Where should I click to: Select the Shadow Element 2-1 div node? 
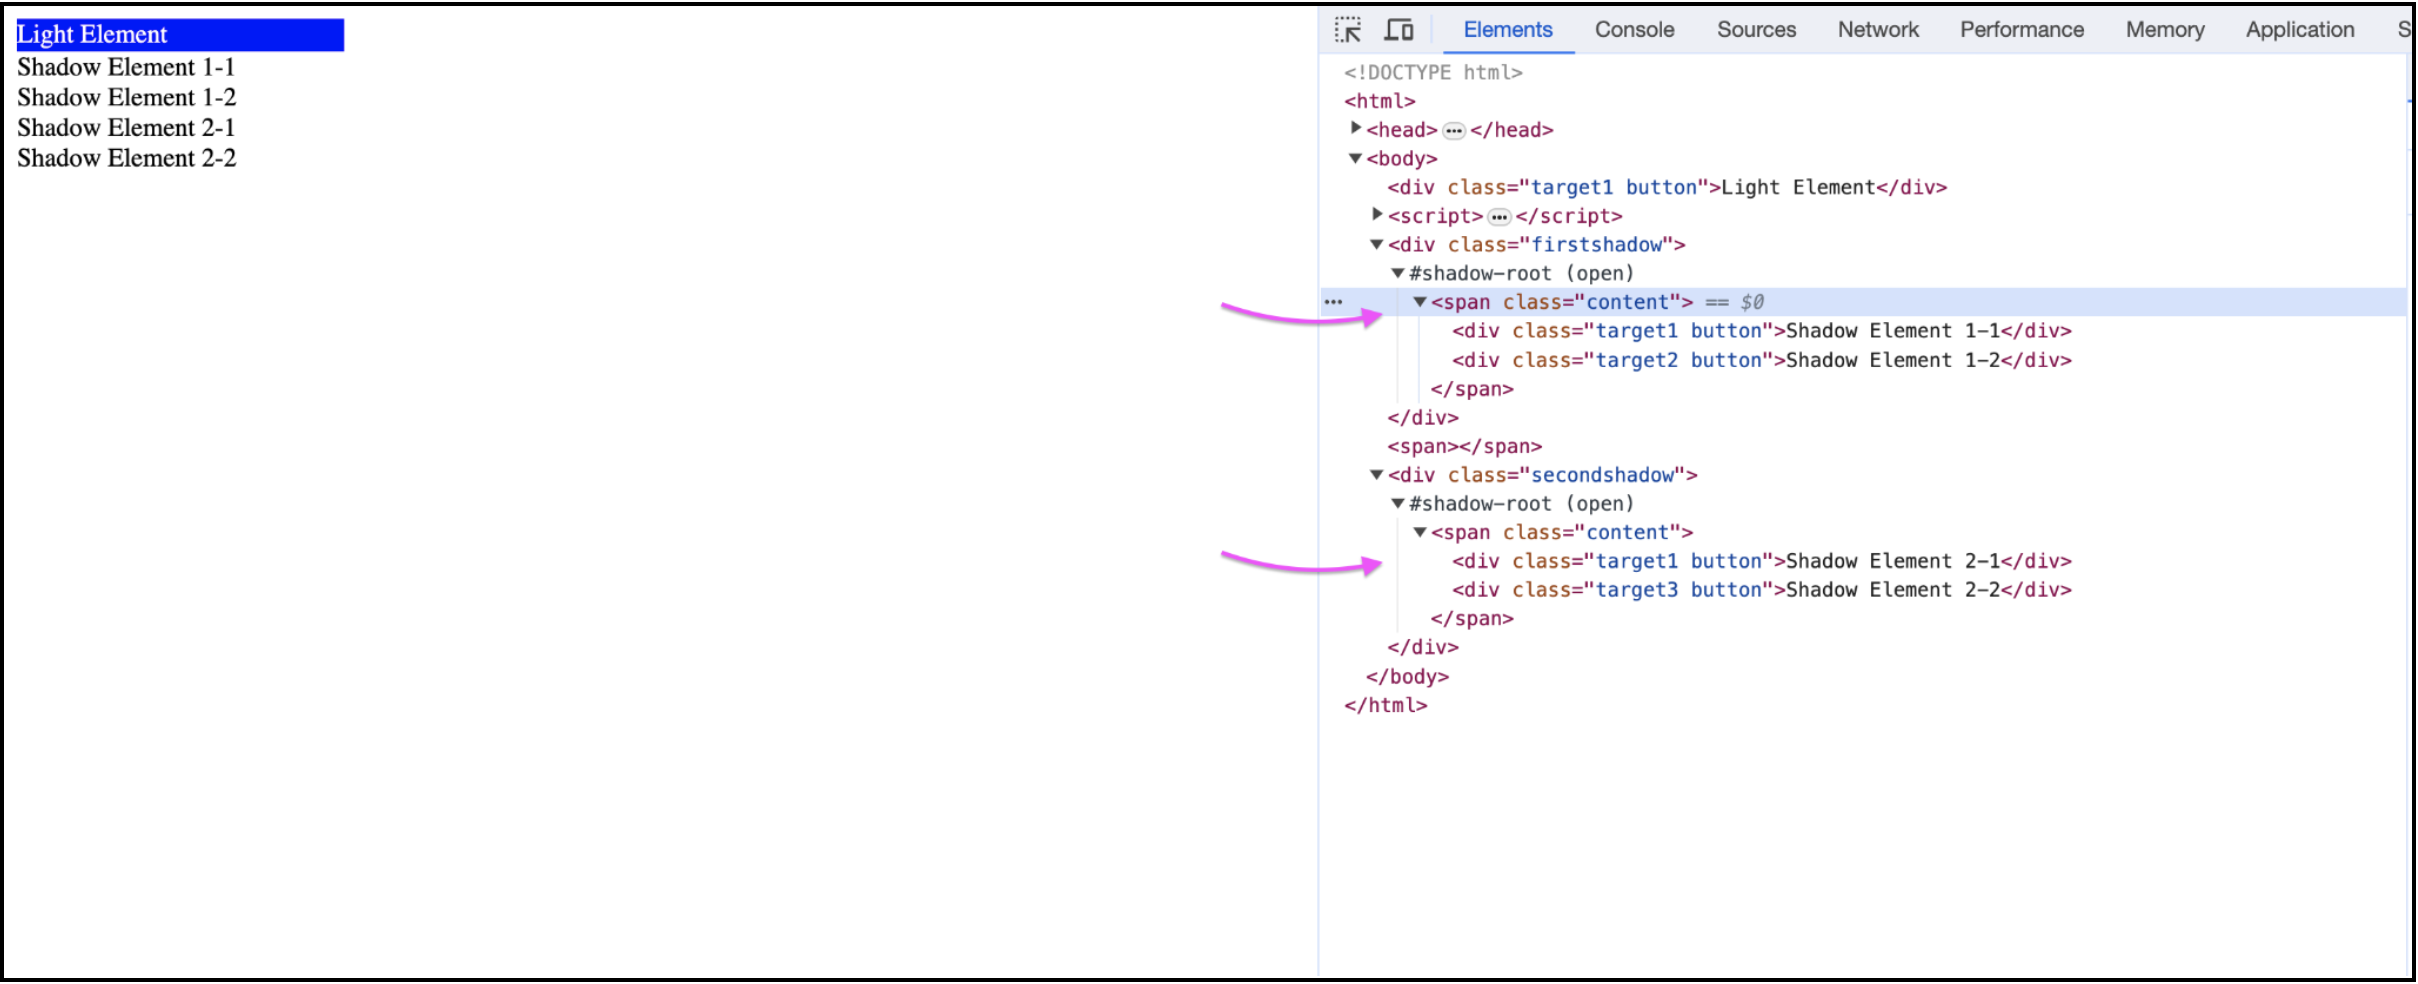(x=1761, y=562)
